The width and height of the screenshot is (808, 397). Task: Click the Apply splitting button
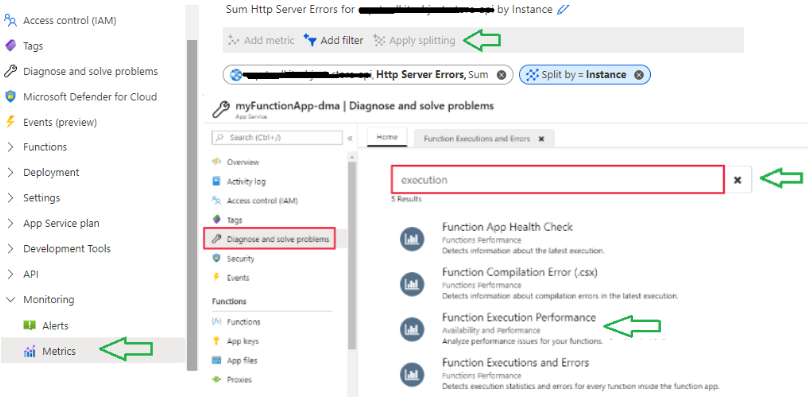(414, 40)
